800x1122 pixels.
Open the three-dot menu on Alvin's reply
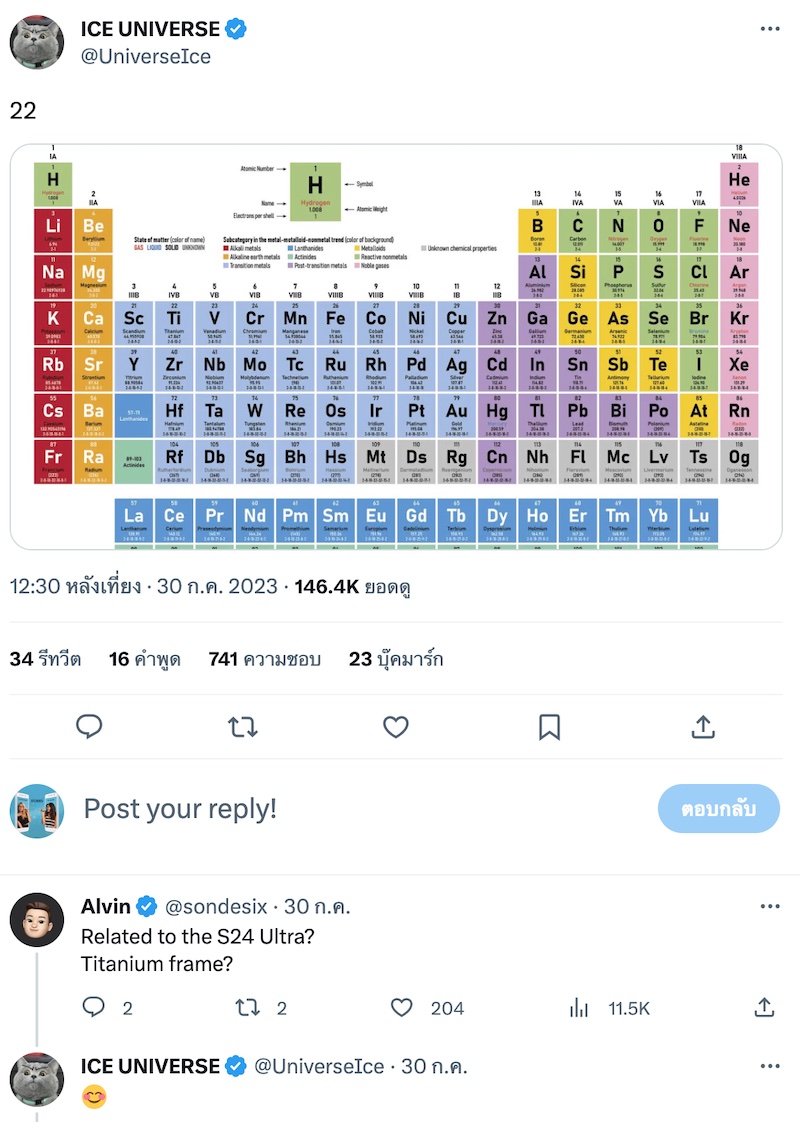click(769, 907)
